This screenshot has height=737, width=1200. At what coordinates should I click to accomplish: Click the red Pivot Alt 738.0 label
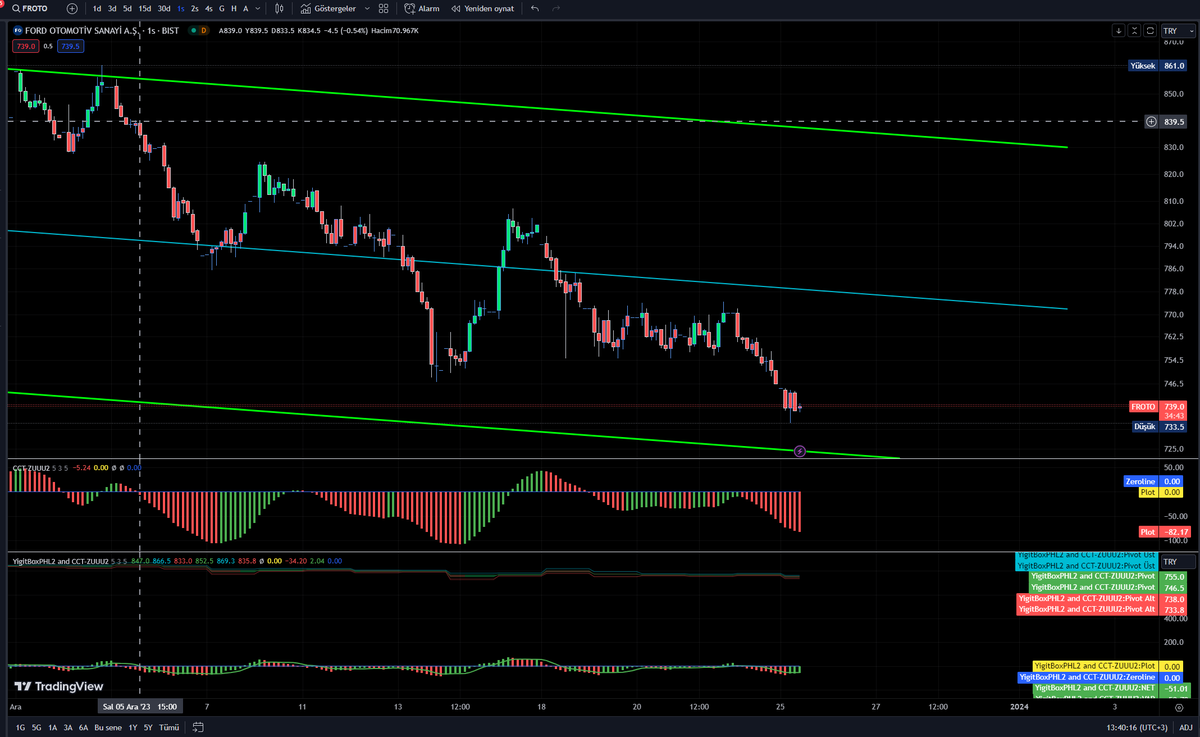click(x=1101, y=598)
